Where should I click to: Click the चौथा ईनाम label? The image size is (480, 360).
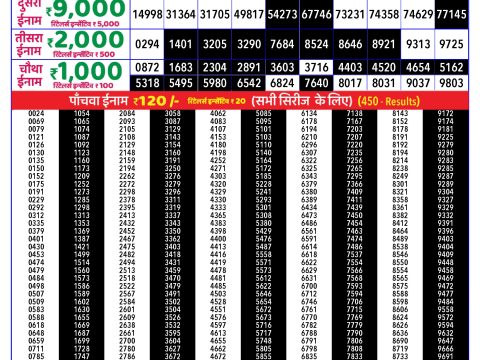(x=30, y=75)
